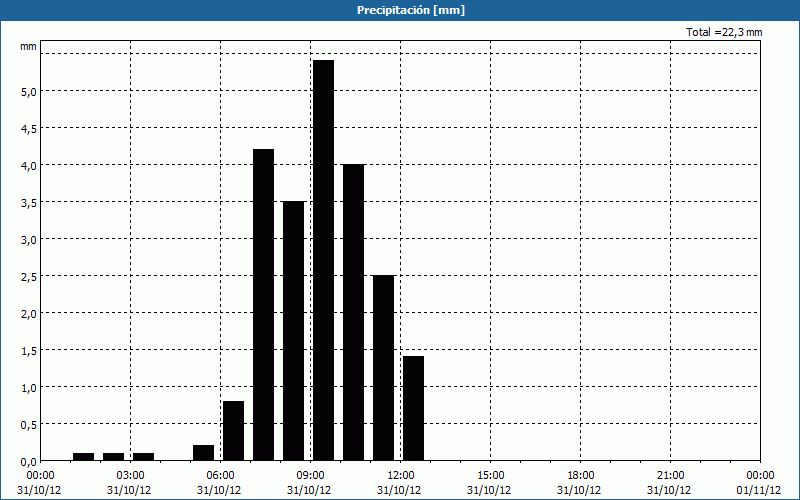Click the 'Precipitación [mm]' chart title
The width and height of the screenshot is (800, 500).
click(411, 10)
